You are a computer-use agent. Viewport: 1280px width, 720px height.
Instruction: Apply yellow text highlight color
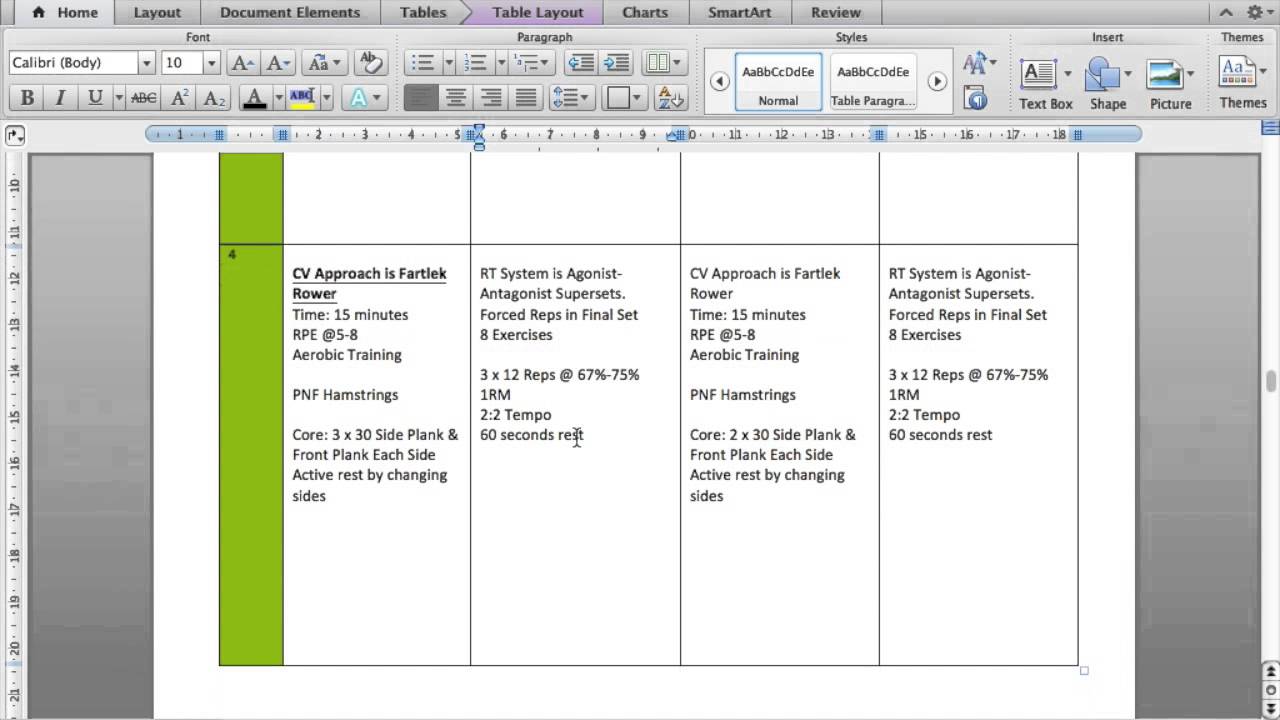pyautogui.click(x=301, y=98)
